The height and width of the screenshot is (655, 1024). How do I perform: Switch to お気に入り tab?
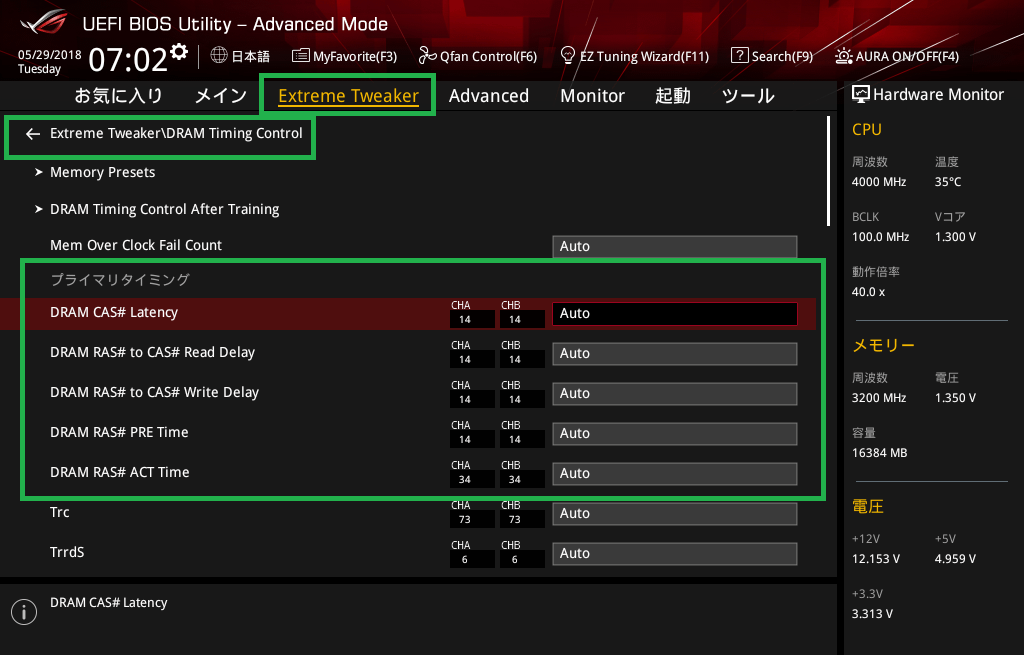click(118, 95)
